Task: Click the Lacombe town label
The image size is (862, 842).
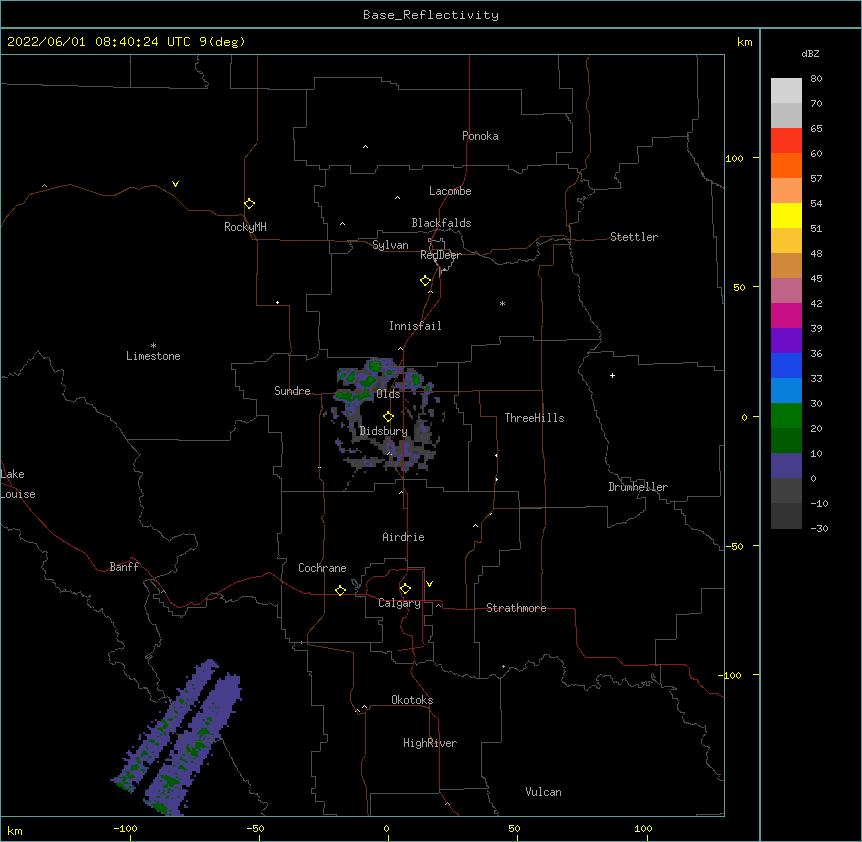Action: coord(450,191)
